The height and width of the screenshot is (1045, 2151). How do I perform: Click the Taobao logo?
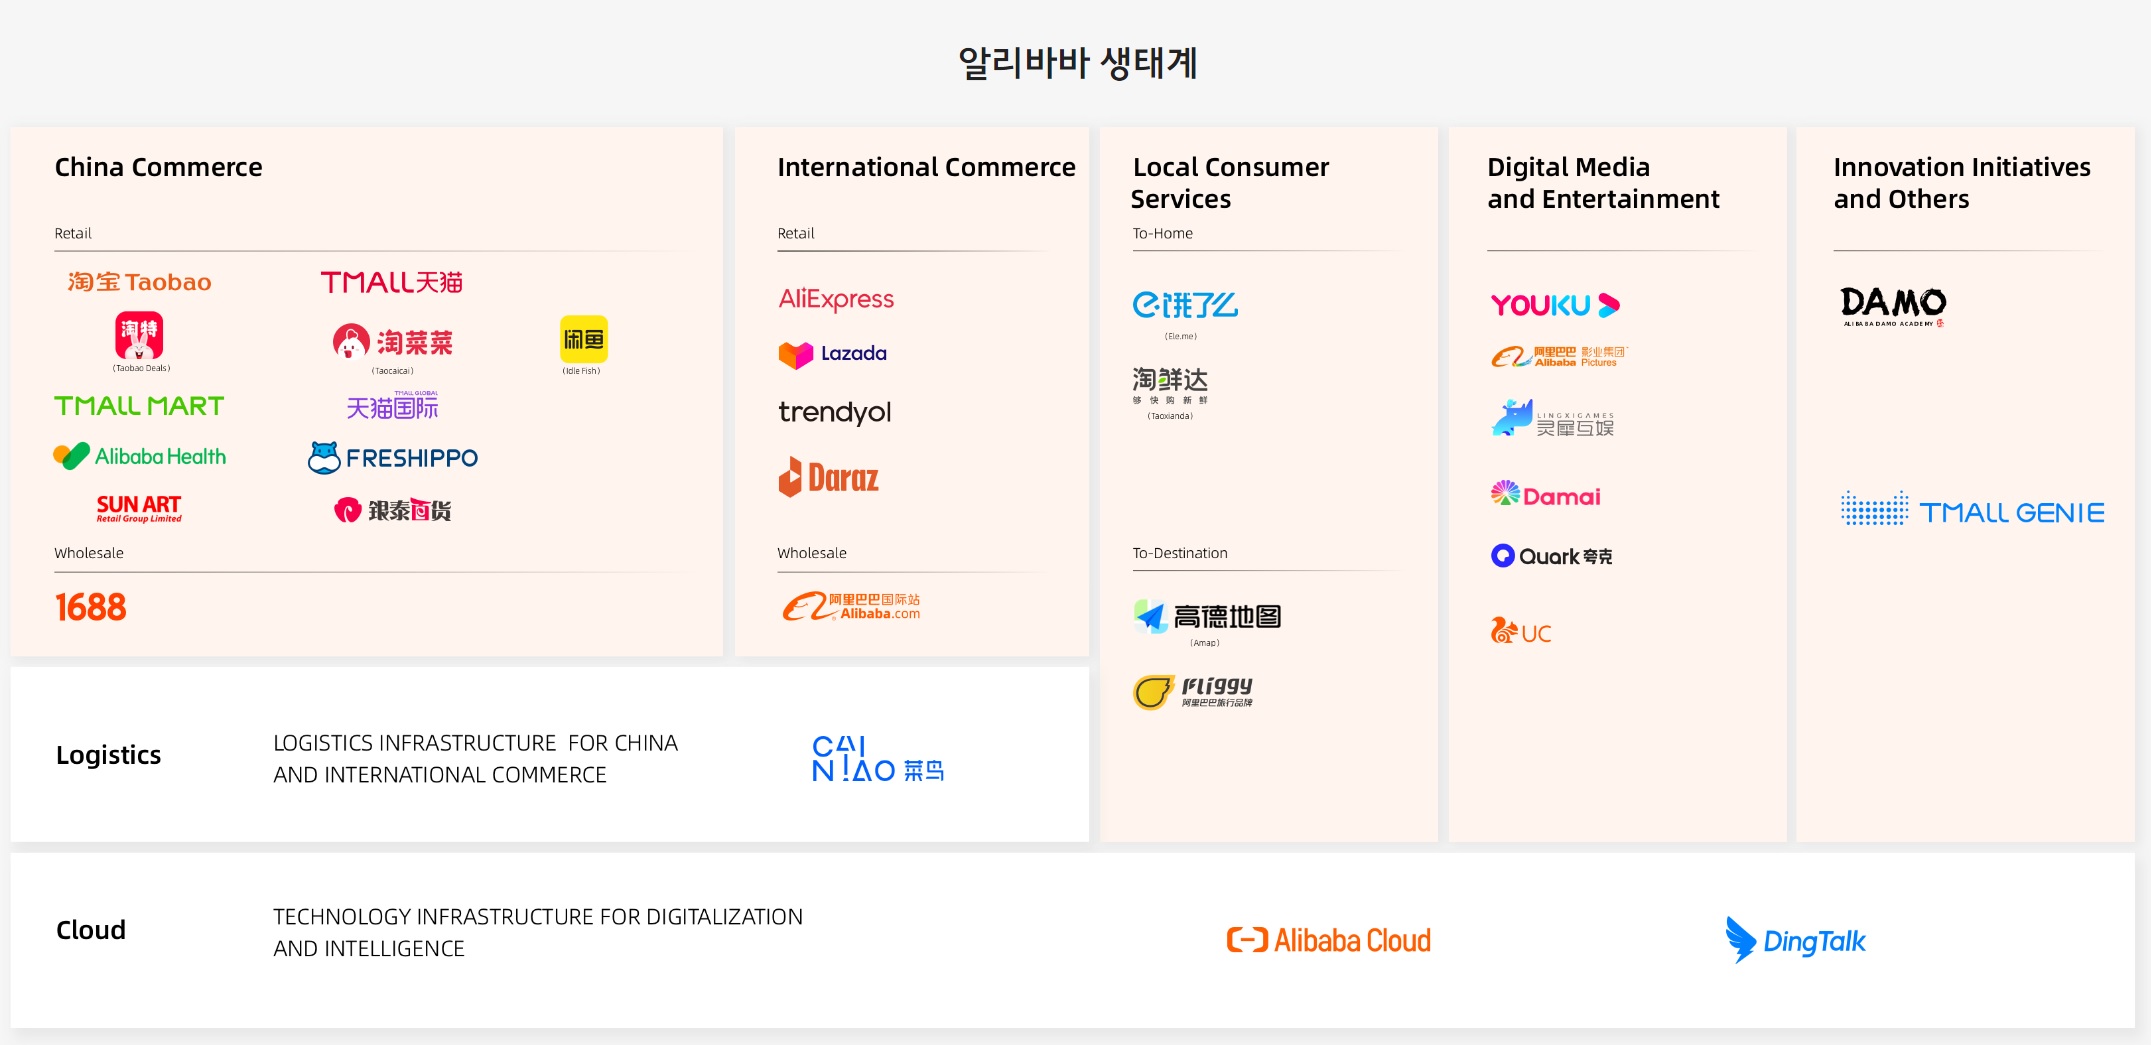pyautogui.click(x=139, y=282)
